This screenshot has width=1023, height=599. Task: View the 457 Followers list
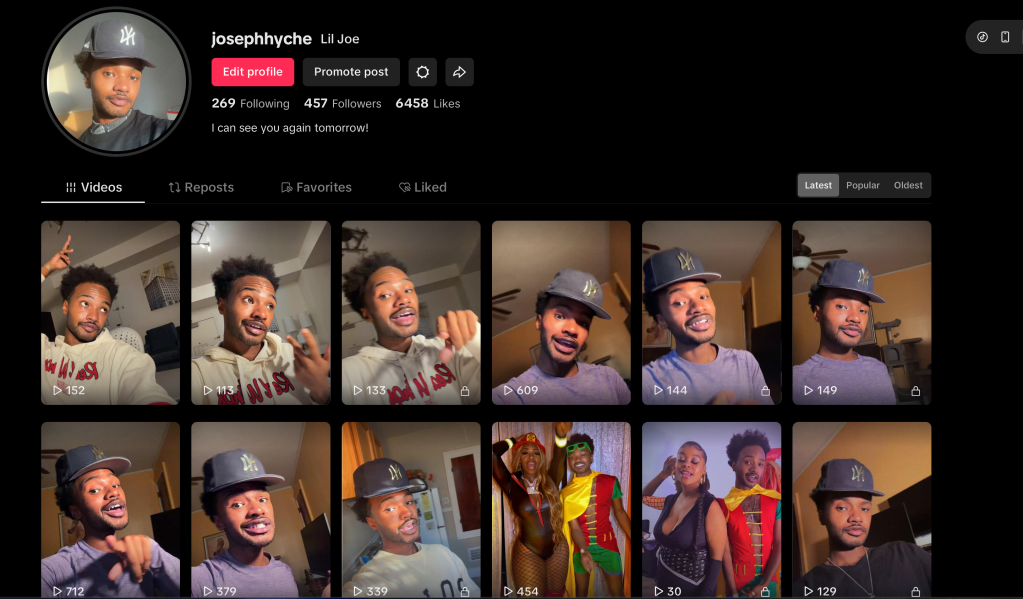click(x=343, y=103)
